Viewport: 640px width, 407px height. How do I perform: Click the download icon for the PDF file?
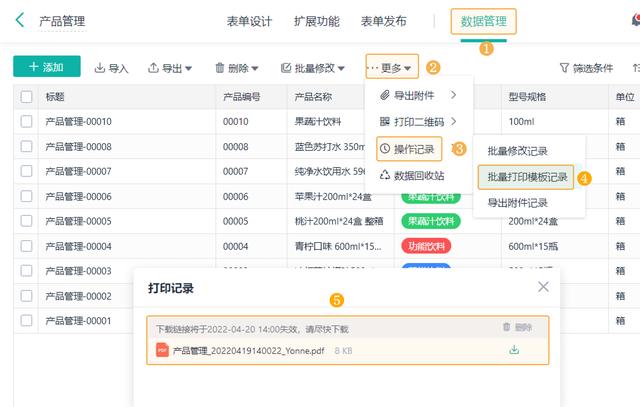click(514, 350)
